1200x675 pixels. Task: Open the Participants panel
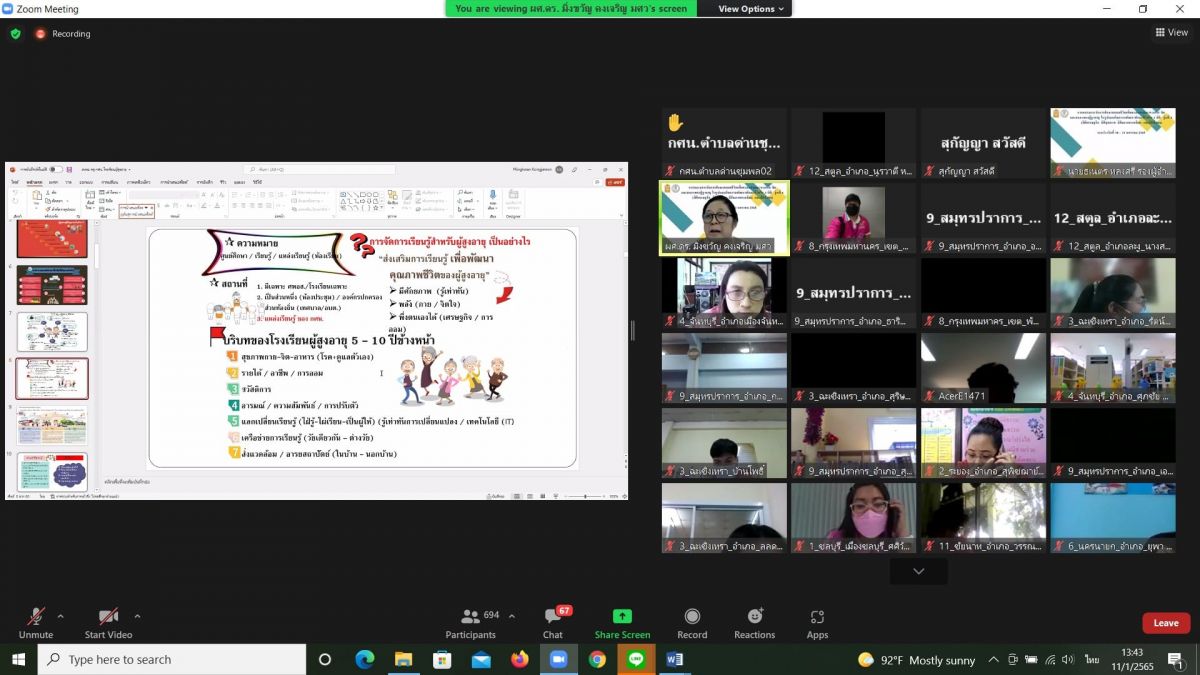pyautogui.click(x=470, y=622)
